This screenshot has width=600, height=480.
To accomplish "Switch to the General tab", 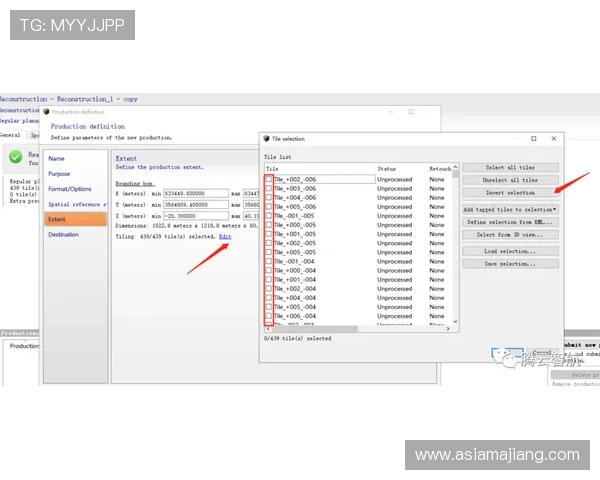I will coord(9,134).
